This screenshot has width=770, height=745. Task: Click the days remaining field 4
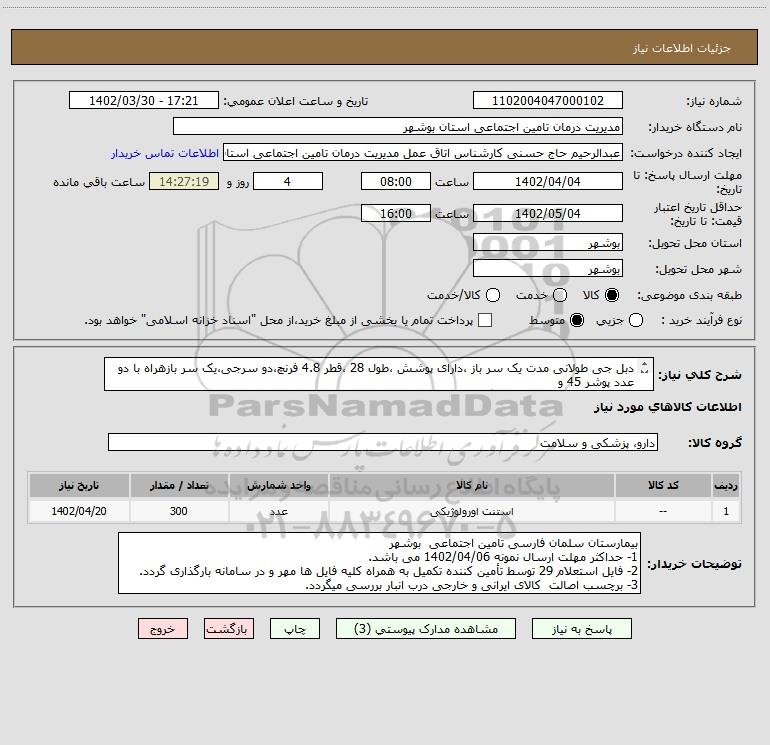pyautogui.click(x=288, y=181)
